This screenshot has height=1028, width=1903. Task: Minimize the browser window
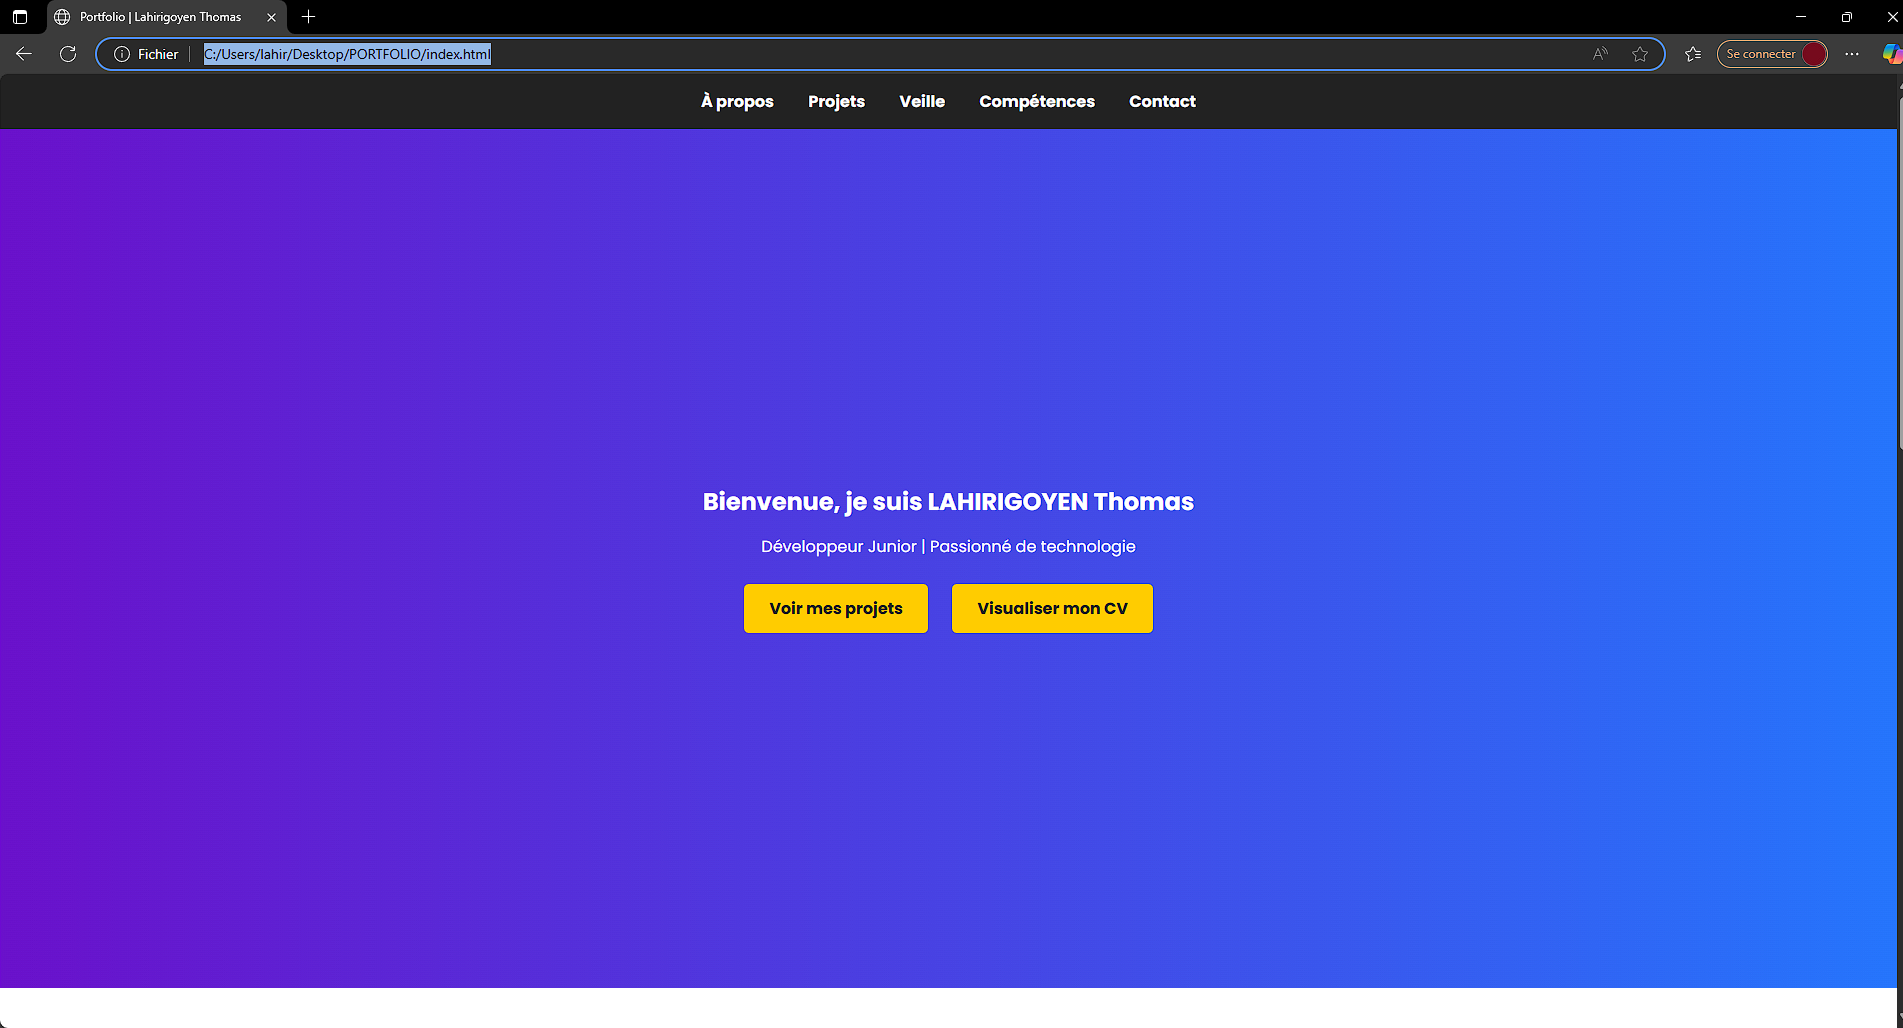(1801, 17)
